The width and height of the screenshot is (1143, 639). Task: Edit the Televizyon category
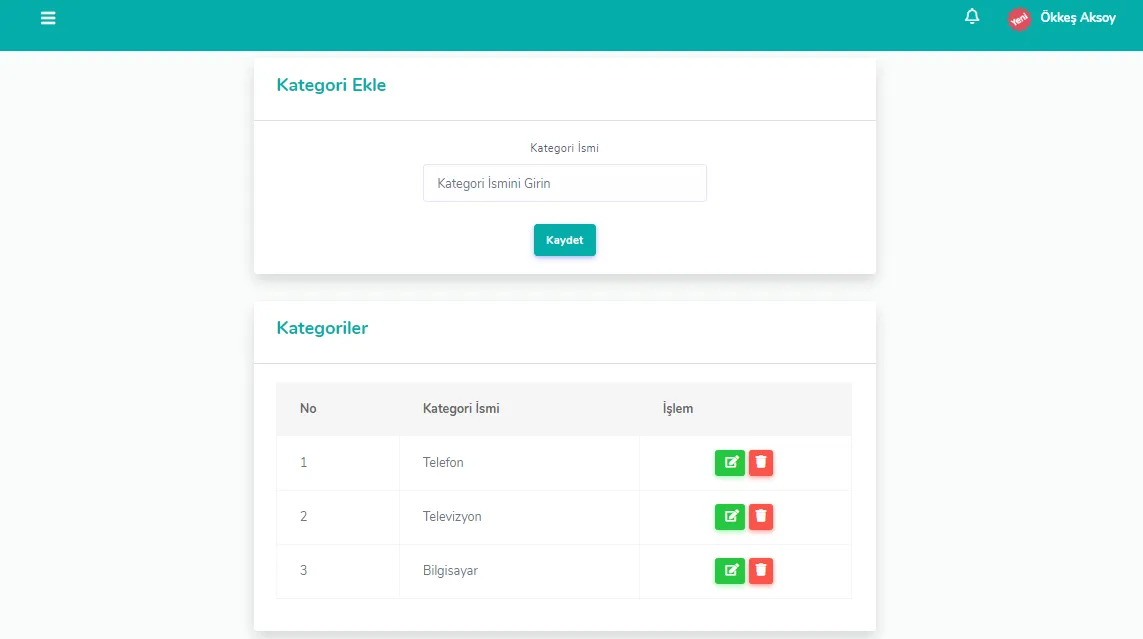pyautogui.click(x=730, y=517)
